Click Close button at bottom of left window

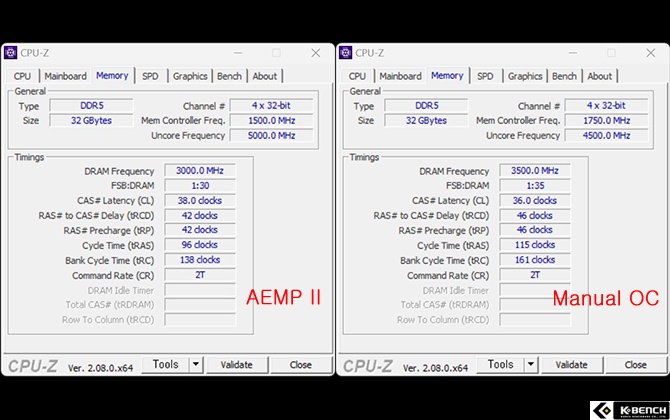point(301,364)
